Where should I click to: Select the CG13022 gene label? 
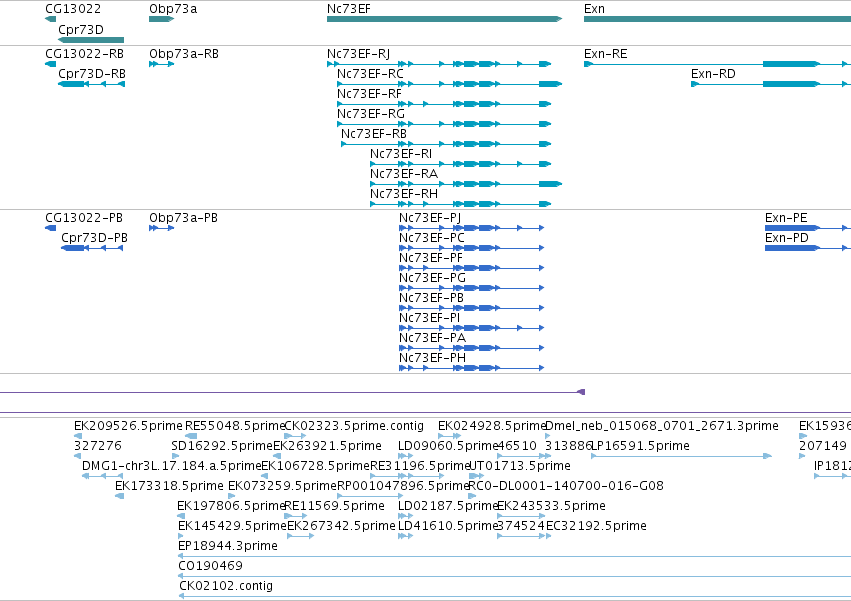(73, 9)
